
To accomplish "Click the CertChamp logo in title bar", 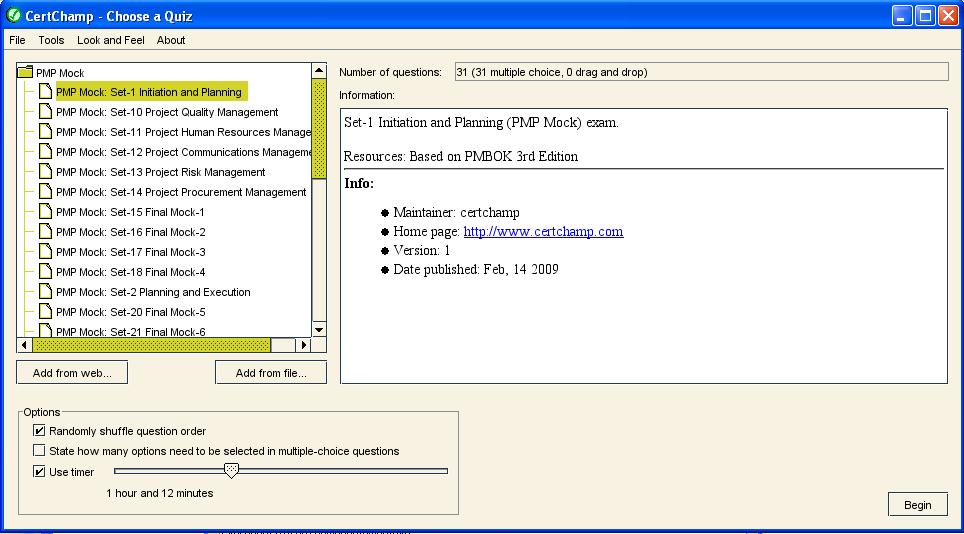I will click(13, 15).
